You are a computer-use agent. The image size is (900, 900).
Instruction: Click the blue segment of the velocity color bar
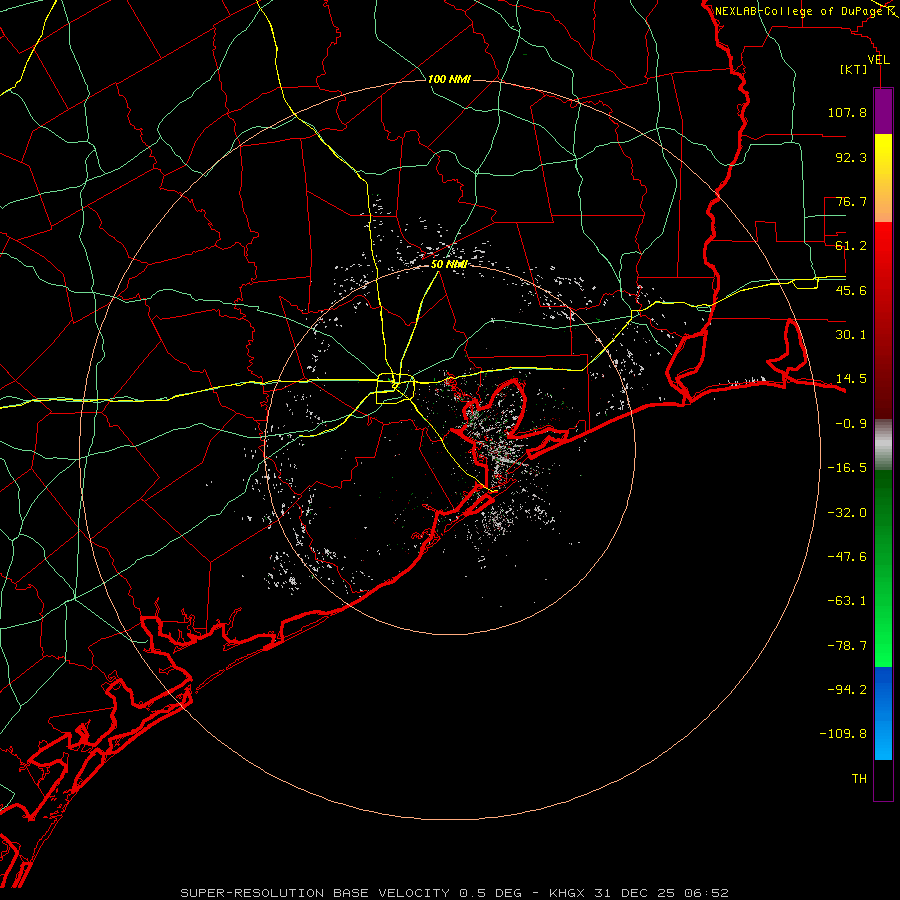(883, 713)
